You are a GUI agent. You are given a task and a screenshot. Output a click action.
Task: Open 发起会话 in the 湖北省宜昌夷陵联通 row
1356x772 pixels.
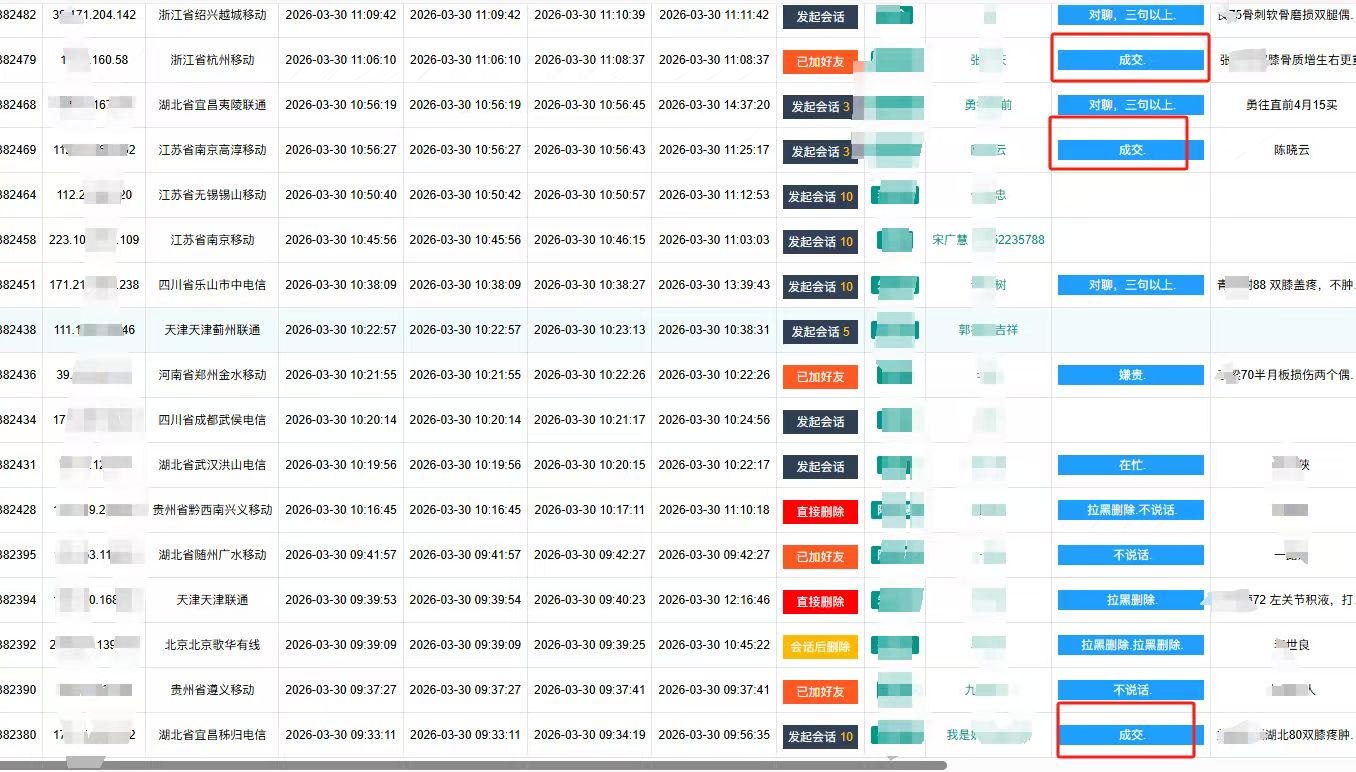tap(819, 106)
